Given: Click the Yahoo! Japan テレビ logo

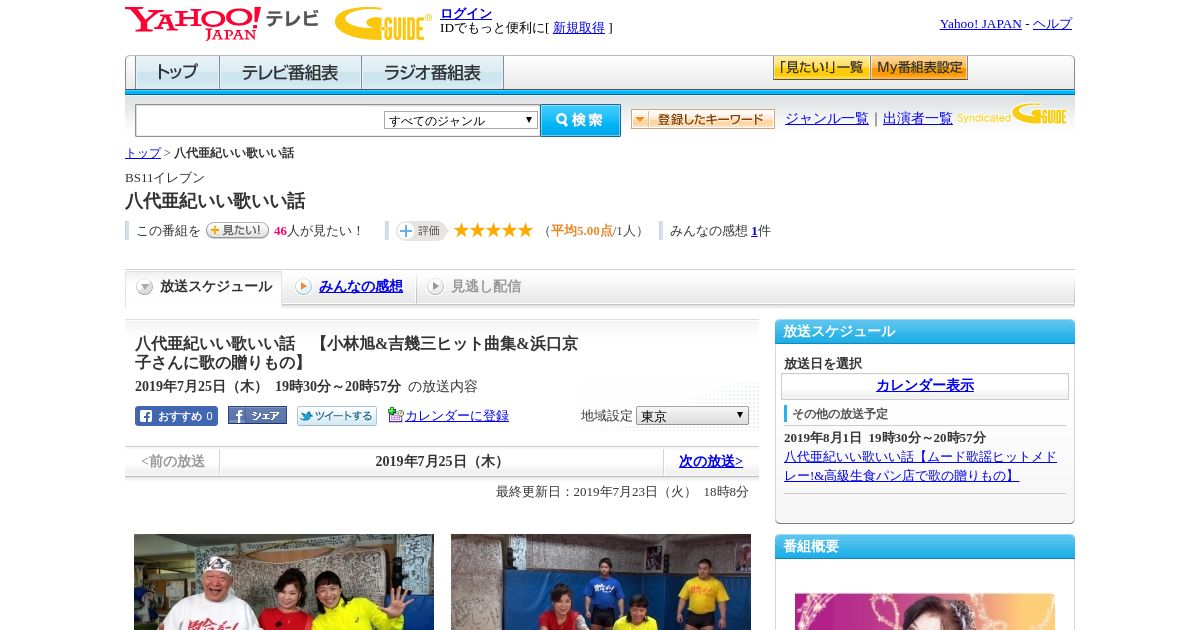Looking at the screenshot, I should tap(222, 23).
